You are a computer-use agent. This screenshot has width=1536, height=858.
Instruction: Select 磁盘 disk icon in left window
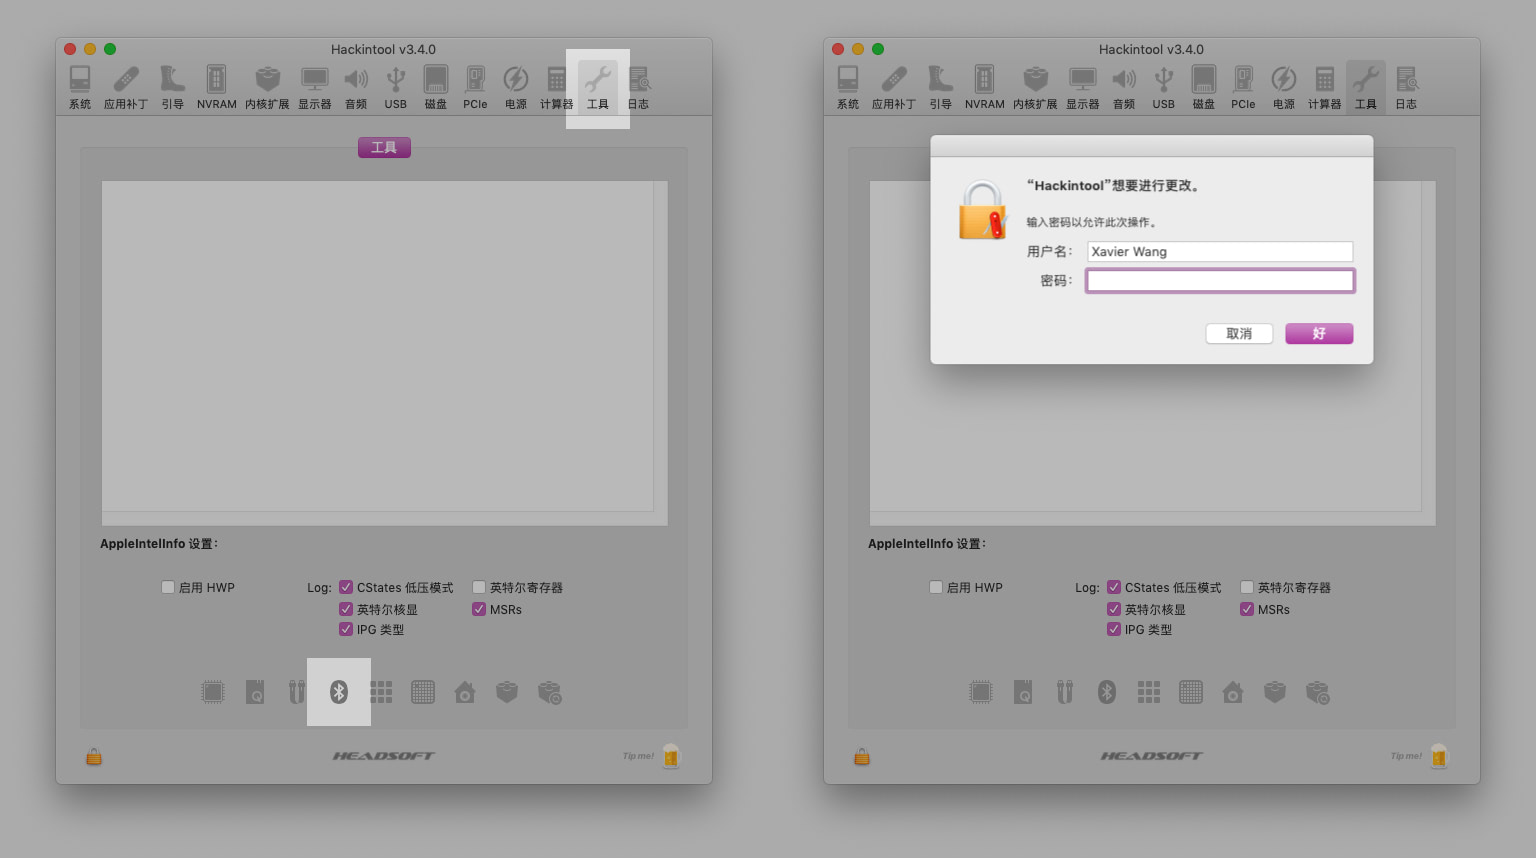(x=436, y=87)
